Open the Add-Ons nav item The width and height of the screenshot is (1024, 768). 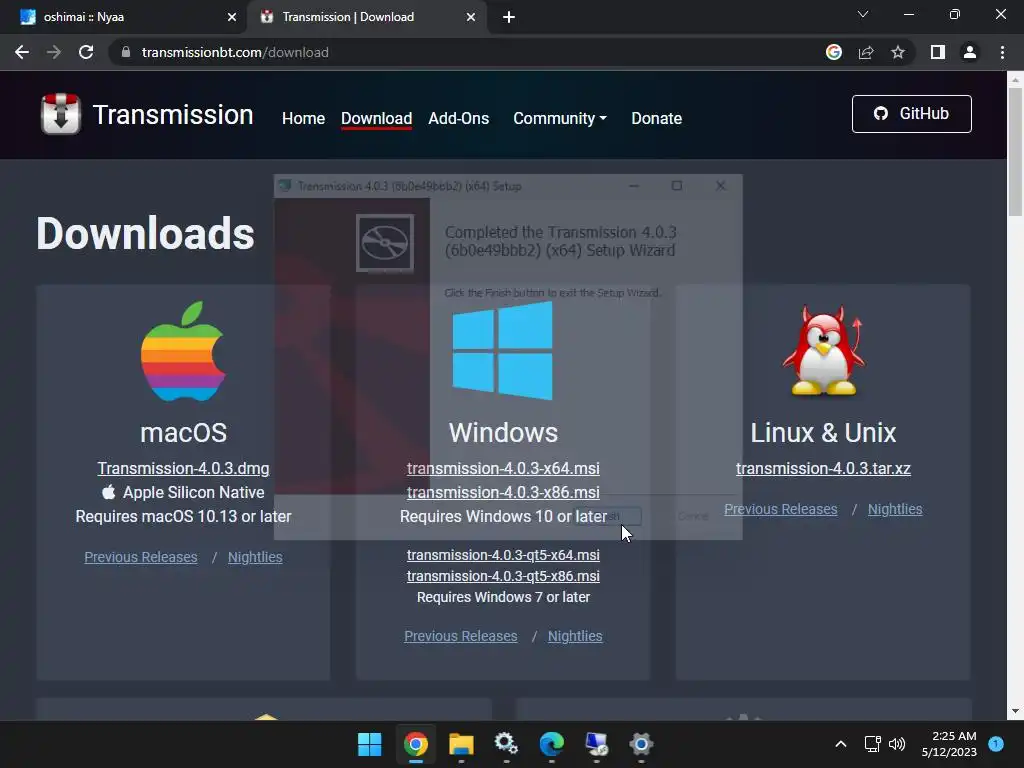point(458,118)
